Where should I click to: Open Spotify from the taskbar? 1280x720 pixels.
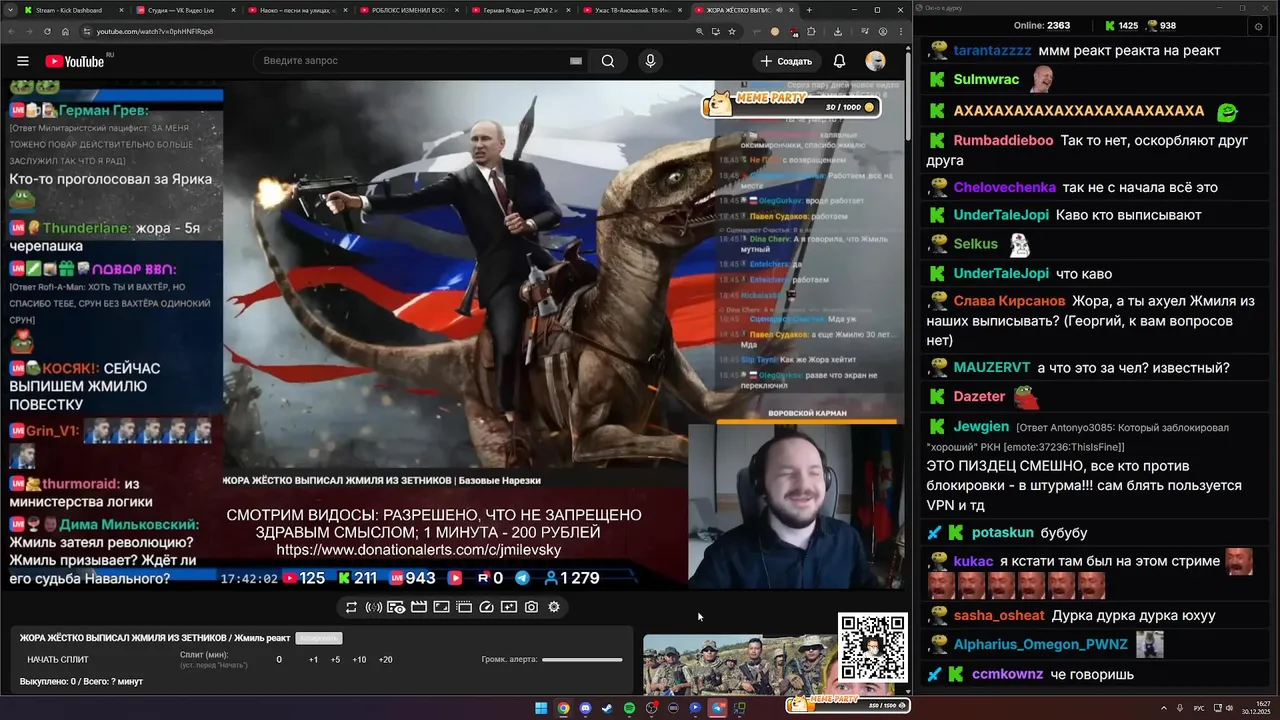click(x=629, y=708)
